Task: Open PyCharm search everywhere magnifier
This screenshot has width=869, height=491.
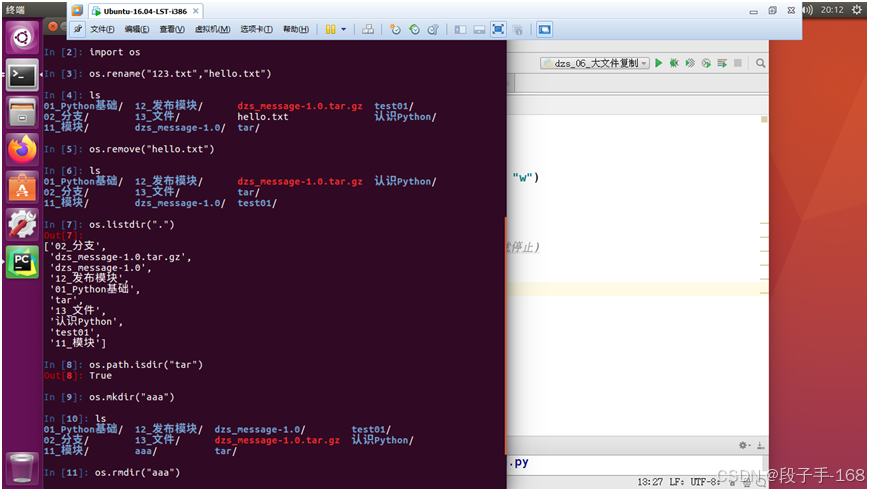Action: click(x=760, y=63)
